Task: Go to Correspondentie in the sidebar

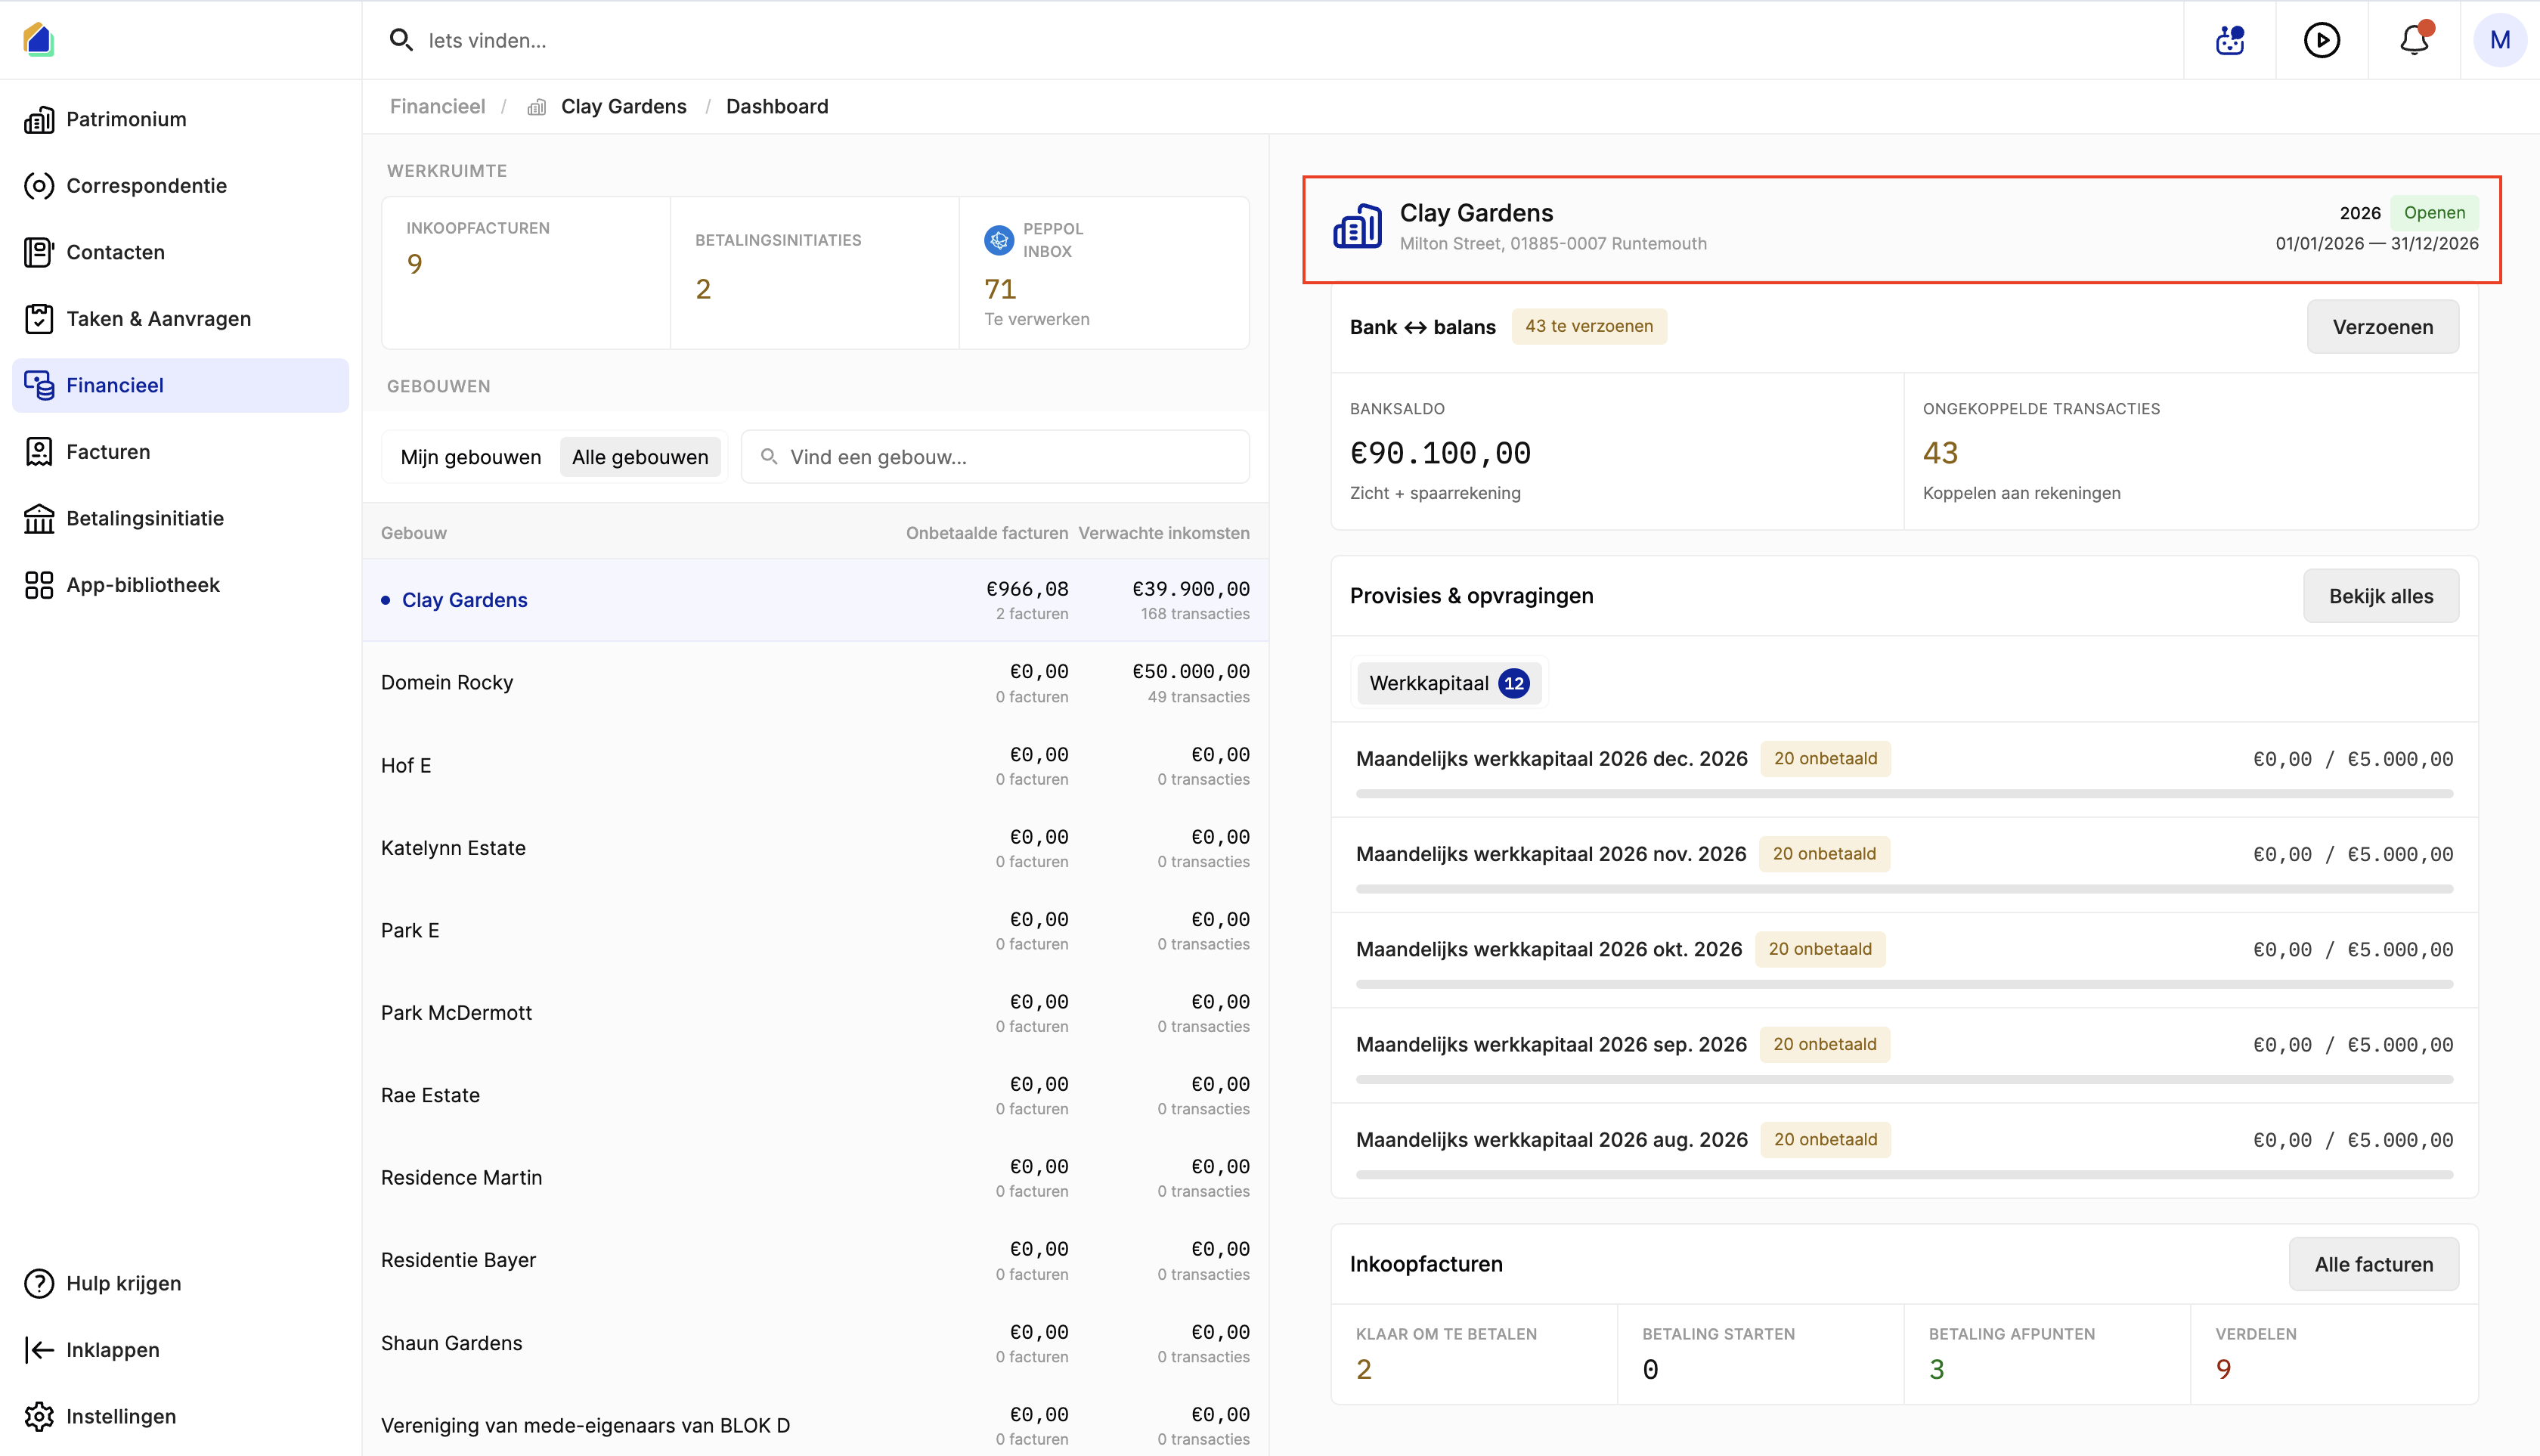Action: coord(180,186)
